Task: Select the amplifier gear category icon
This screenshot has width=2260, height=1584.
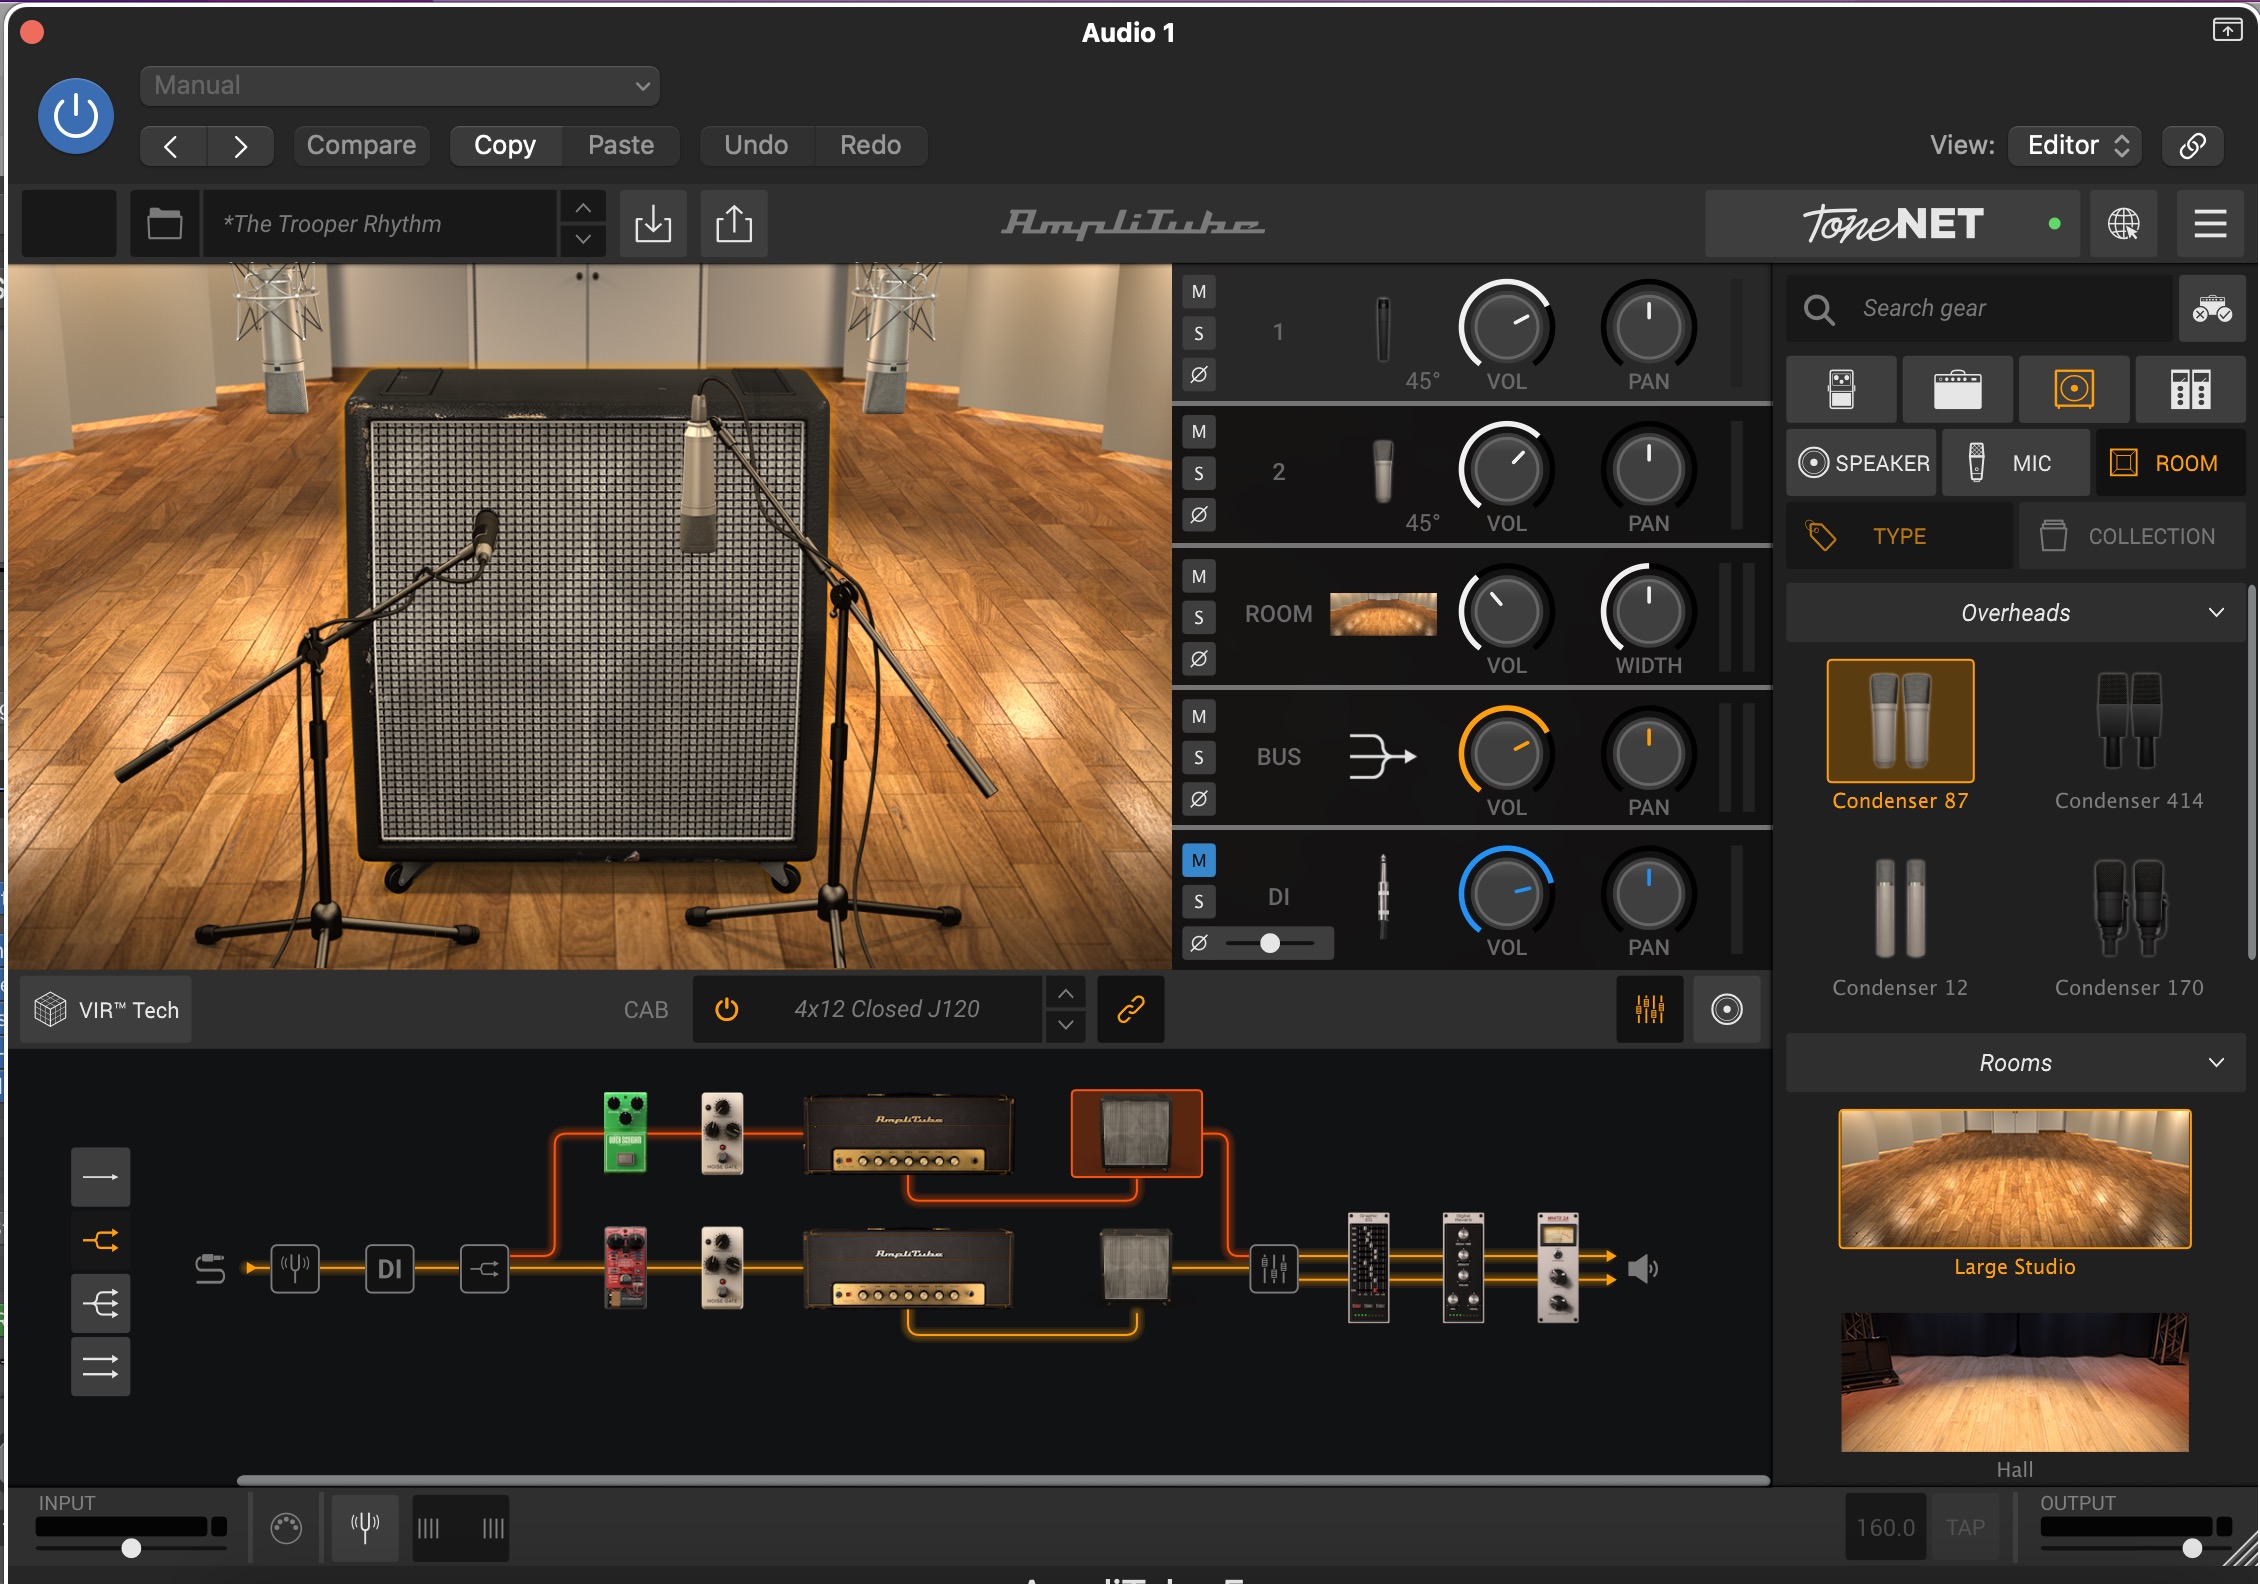Action: 1957,389
